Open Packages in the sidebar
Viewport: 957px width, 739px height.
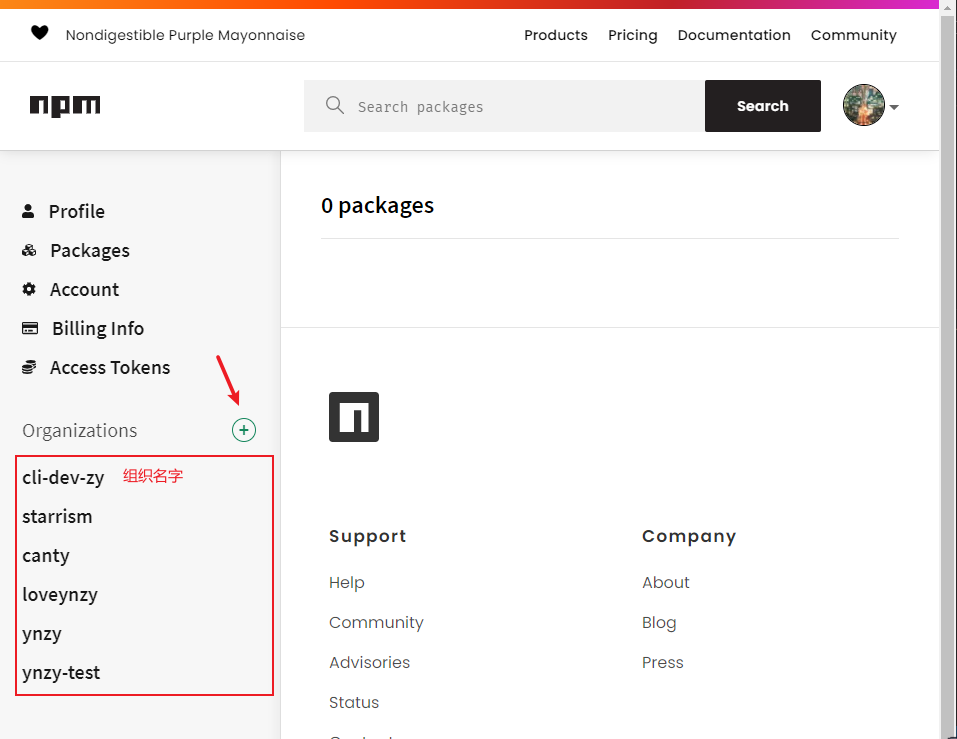(90, 250)
